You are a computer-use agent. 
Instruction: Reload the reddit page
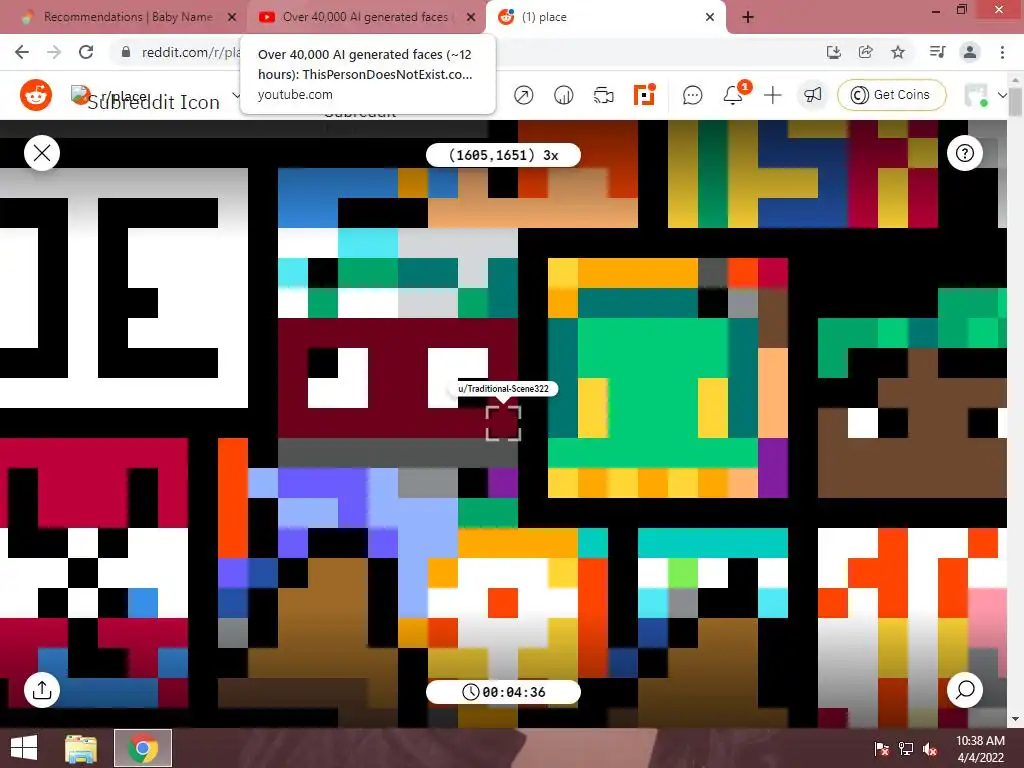[86, 52]
